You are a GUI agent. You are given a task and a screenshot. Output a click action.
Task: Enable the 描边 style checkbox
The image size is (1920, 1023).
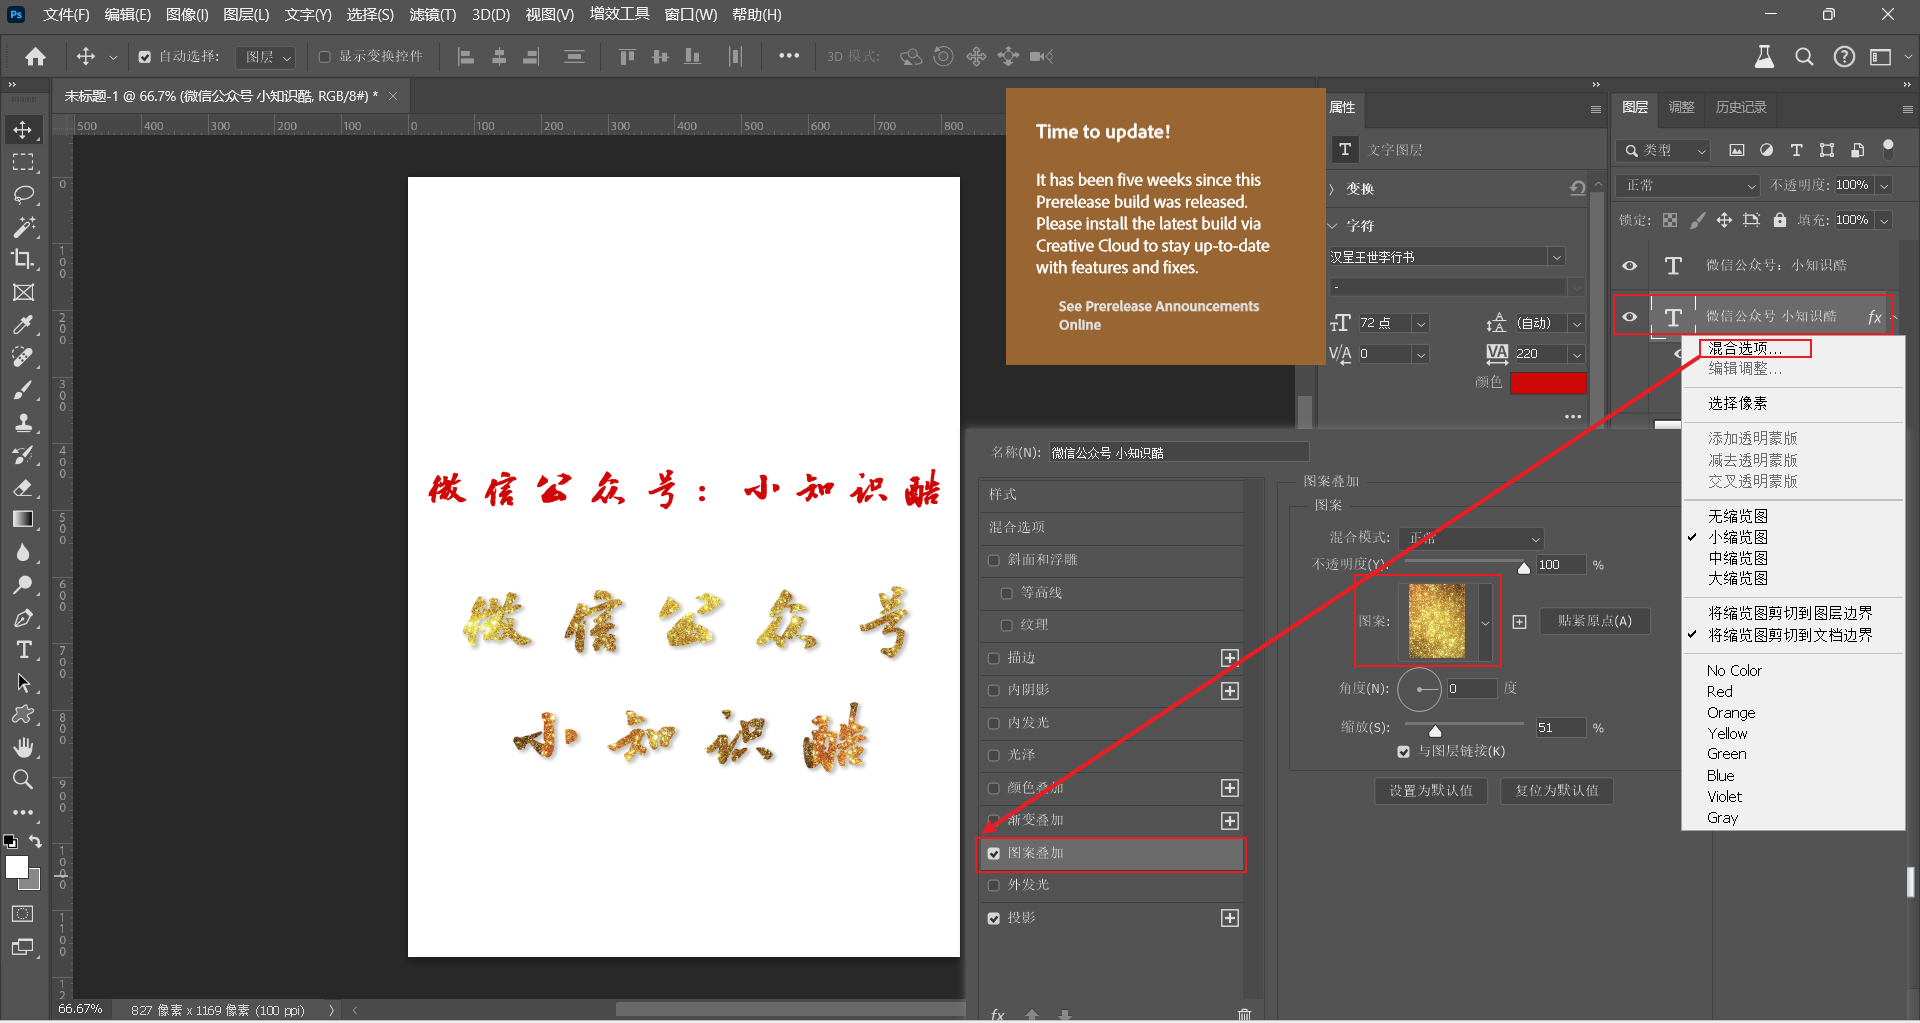point(994,658)
